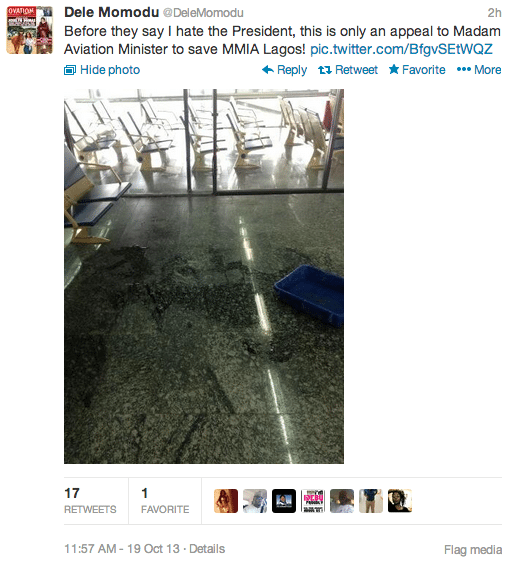The image size is (511, 567).
Task: Hide photo to collapse the tweet image
Action: (x=102, y=70)
